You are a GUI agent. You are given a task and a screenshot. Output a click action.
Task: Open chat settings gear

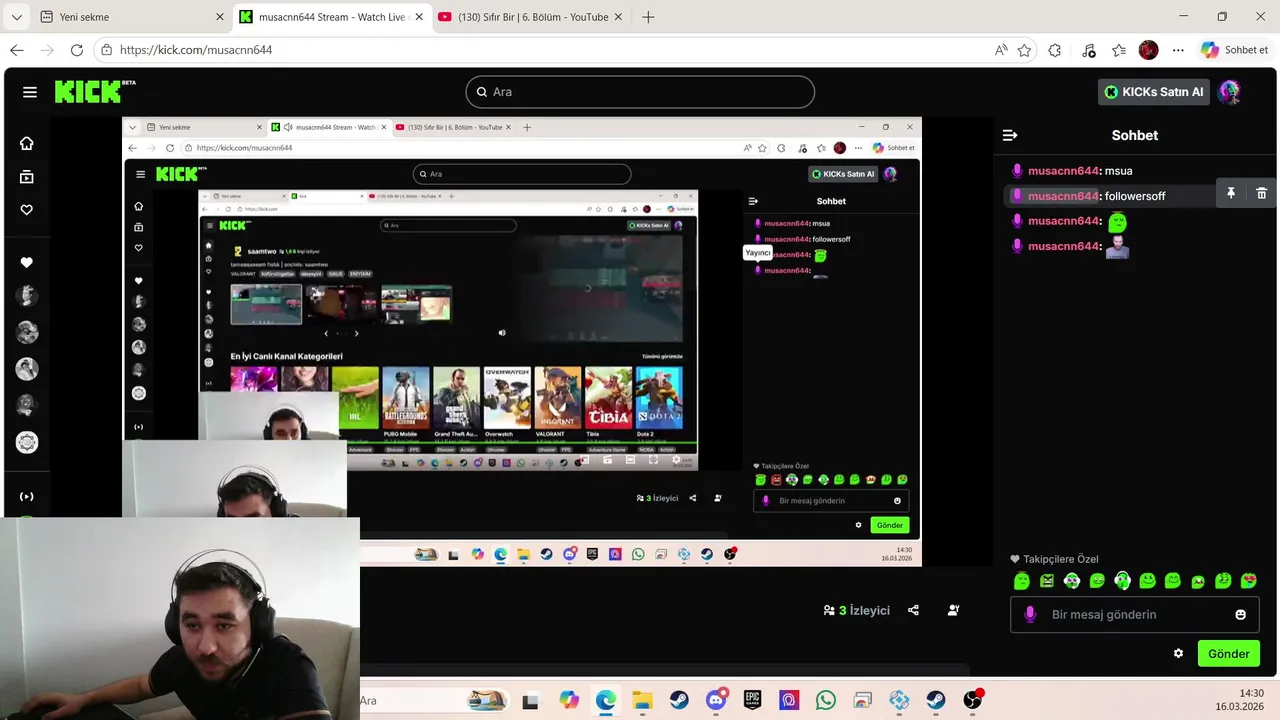click(x=1178, y=653)
